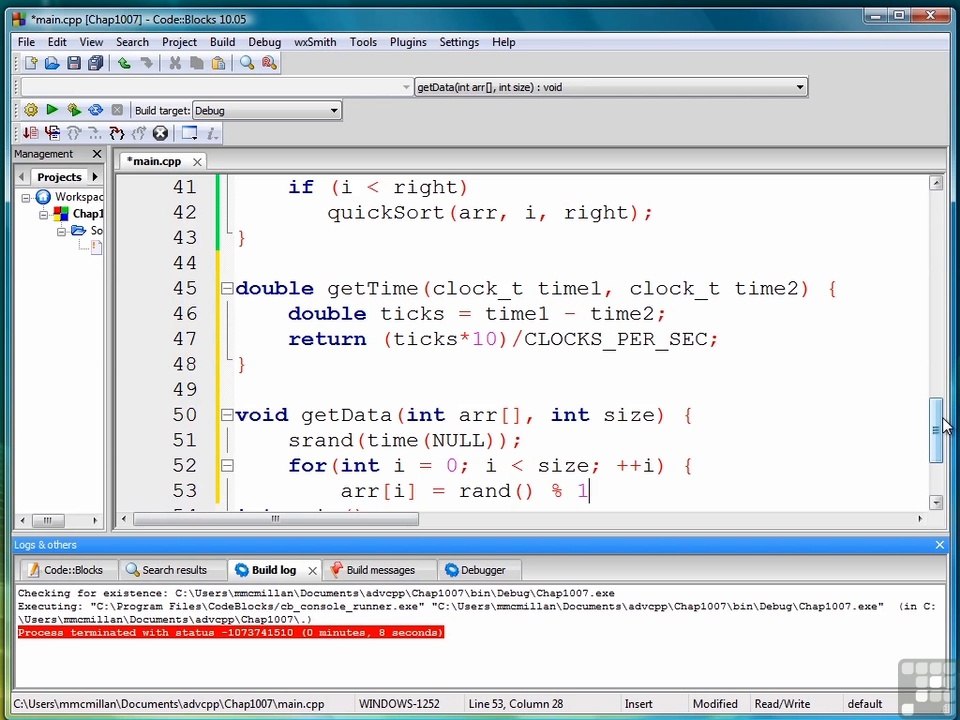Screen dimensions: 960x720
Task: Run the program with the green play icon
Action: 52,110
